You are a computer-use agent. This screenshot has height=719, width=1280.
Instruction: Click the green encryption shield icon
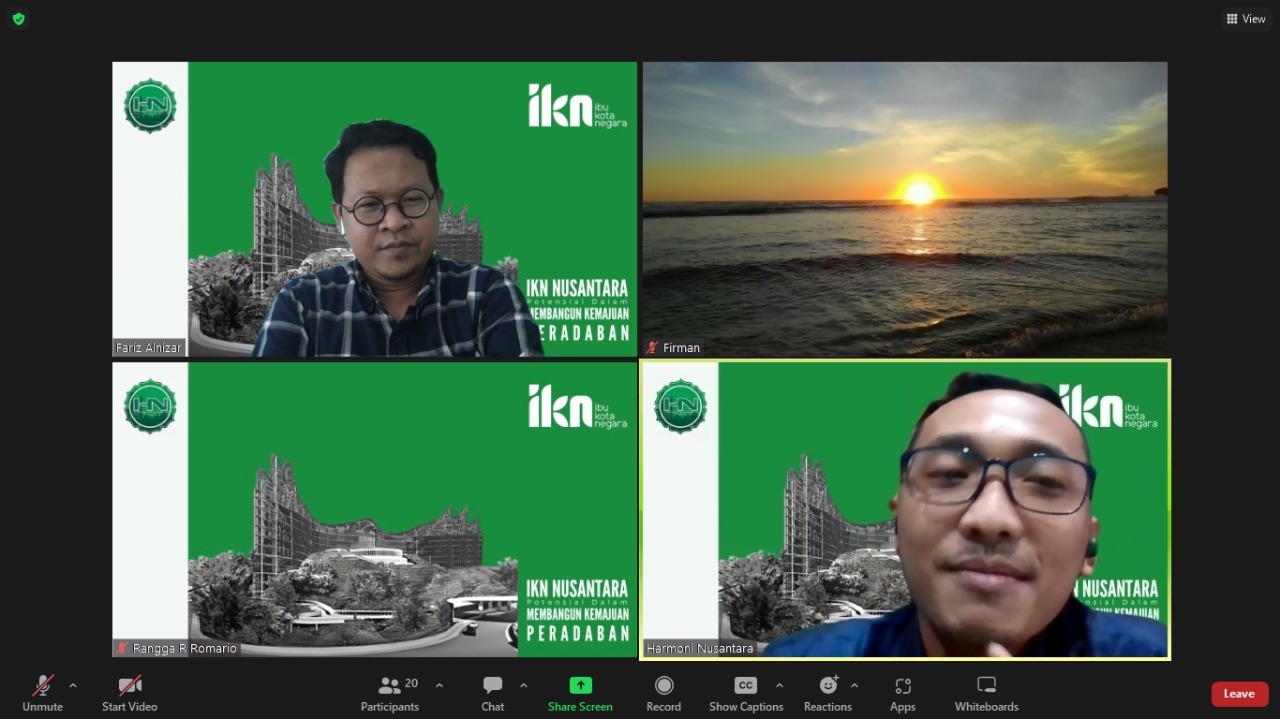18,19
